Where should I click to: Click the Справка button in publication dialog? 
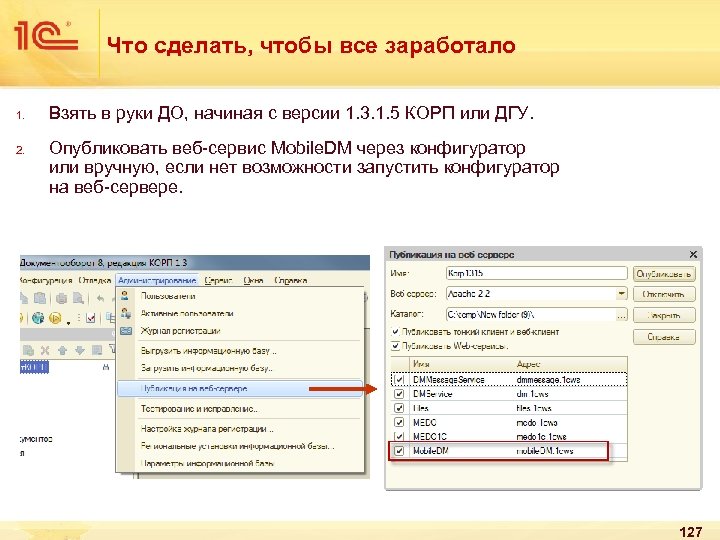click(x=664, y=337)
